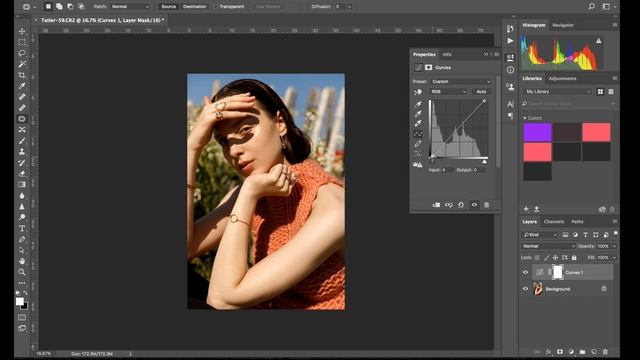The width and height of the screenshot is (640, 360).
Task: Add a layer mask icon in Layers panel
Action: 560,352
